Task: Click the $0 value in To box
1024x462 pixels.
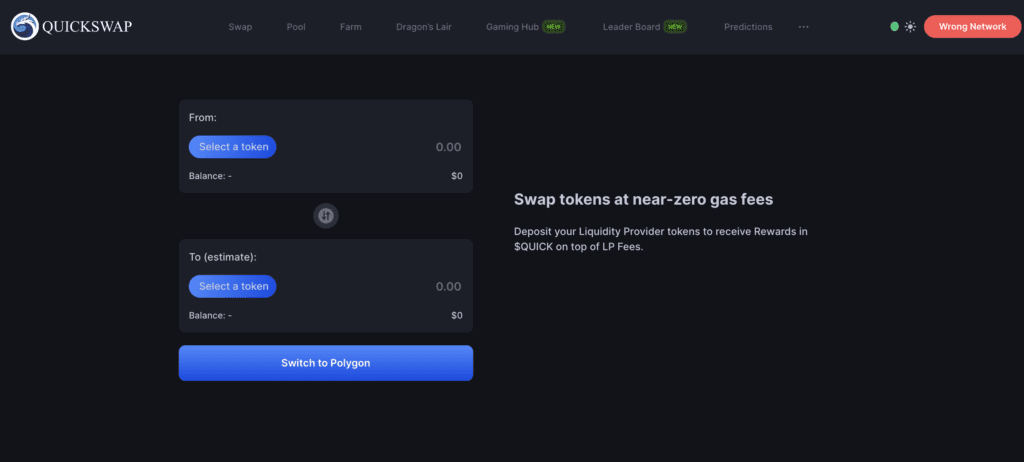Action: click(456, 315)
